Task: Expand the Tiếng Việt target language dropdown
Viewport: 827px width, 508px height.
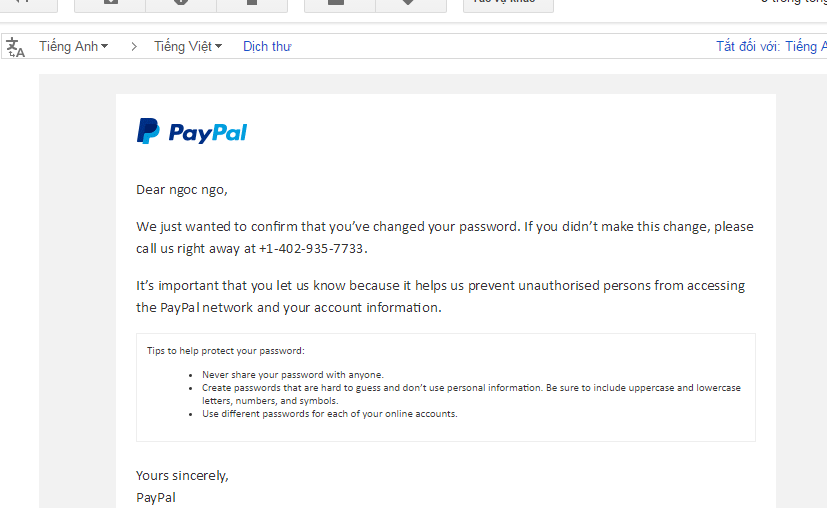Action: click(x=188, y=47)
